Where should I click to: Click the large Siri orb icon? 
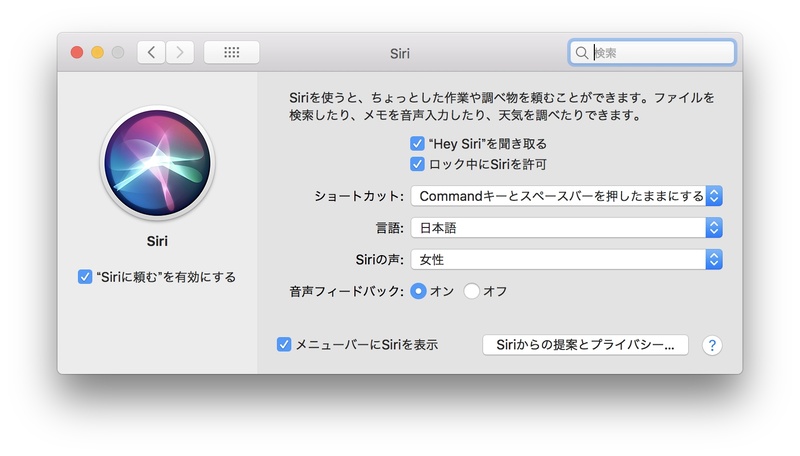click(x=157, y=163)
